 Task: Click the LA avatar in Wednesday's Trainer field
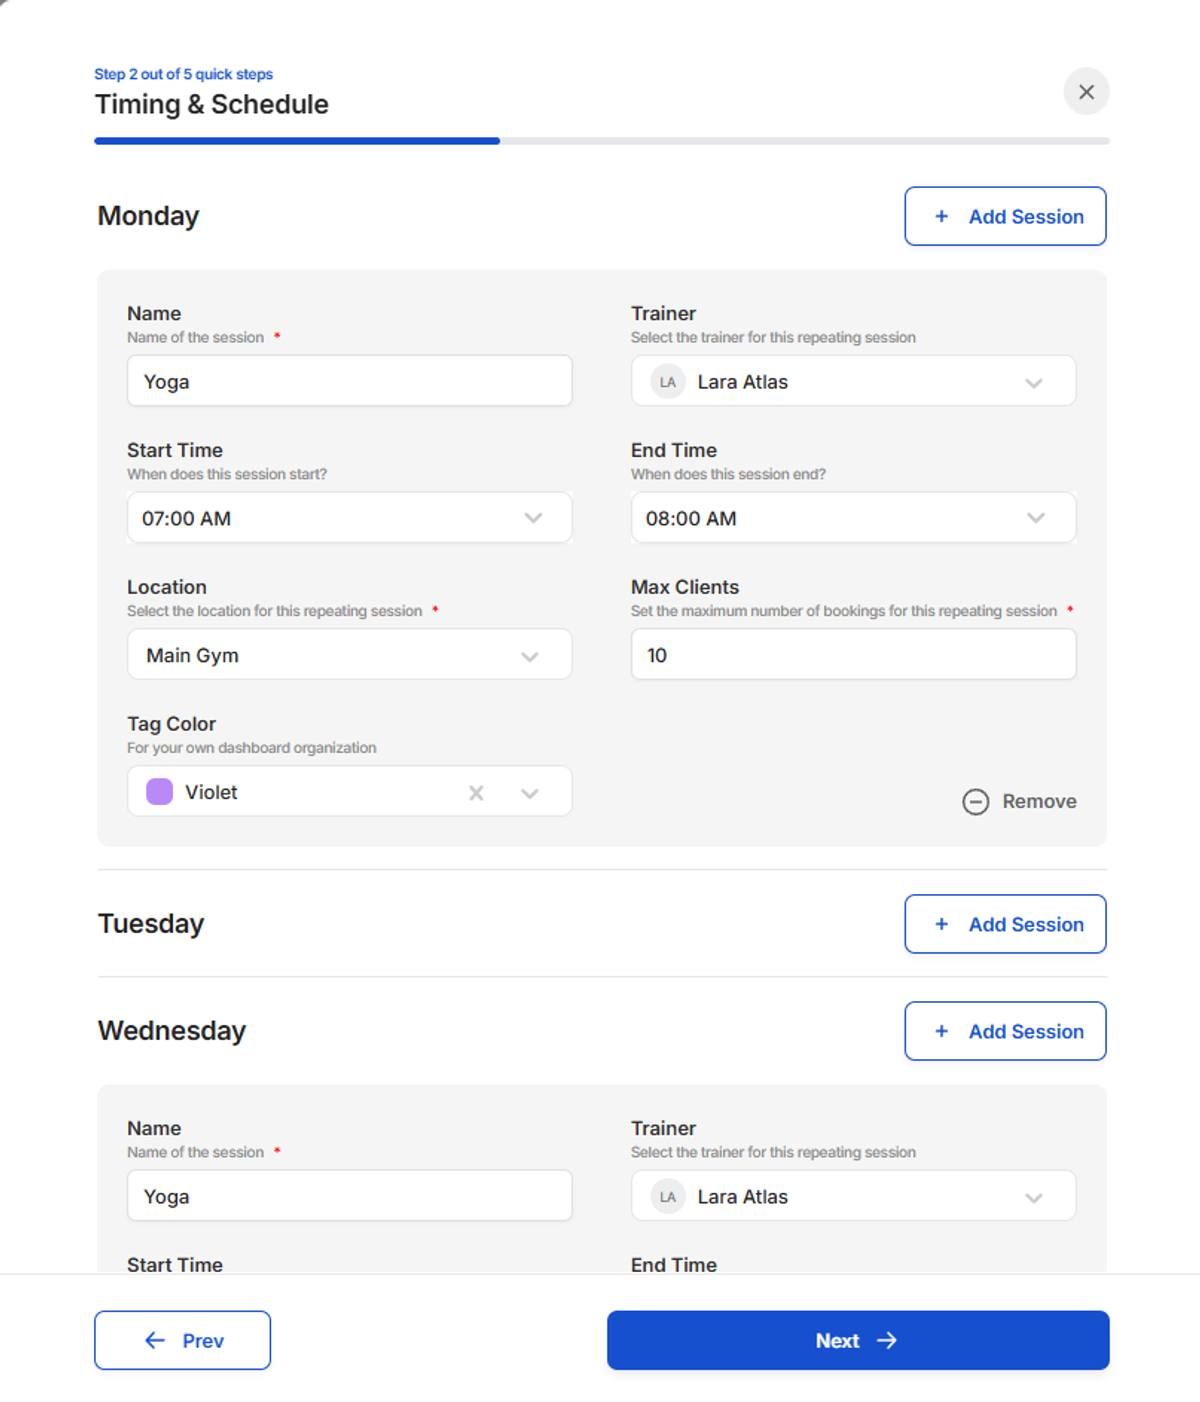pos(668,1197)
